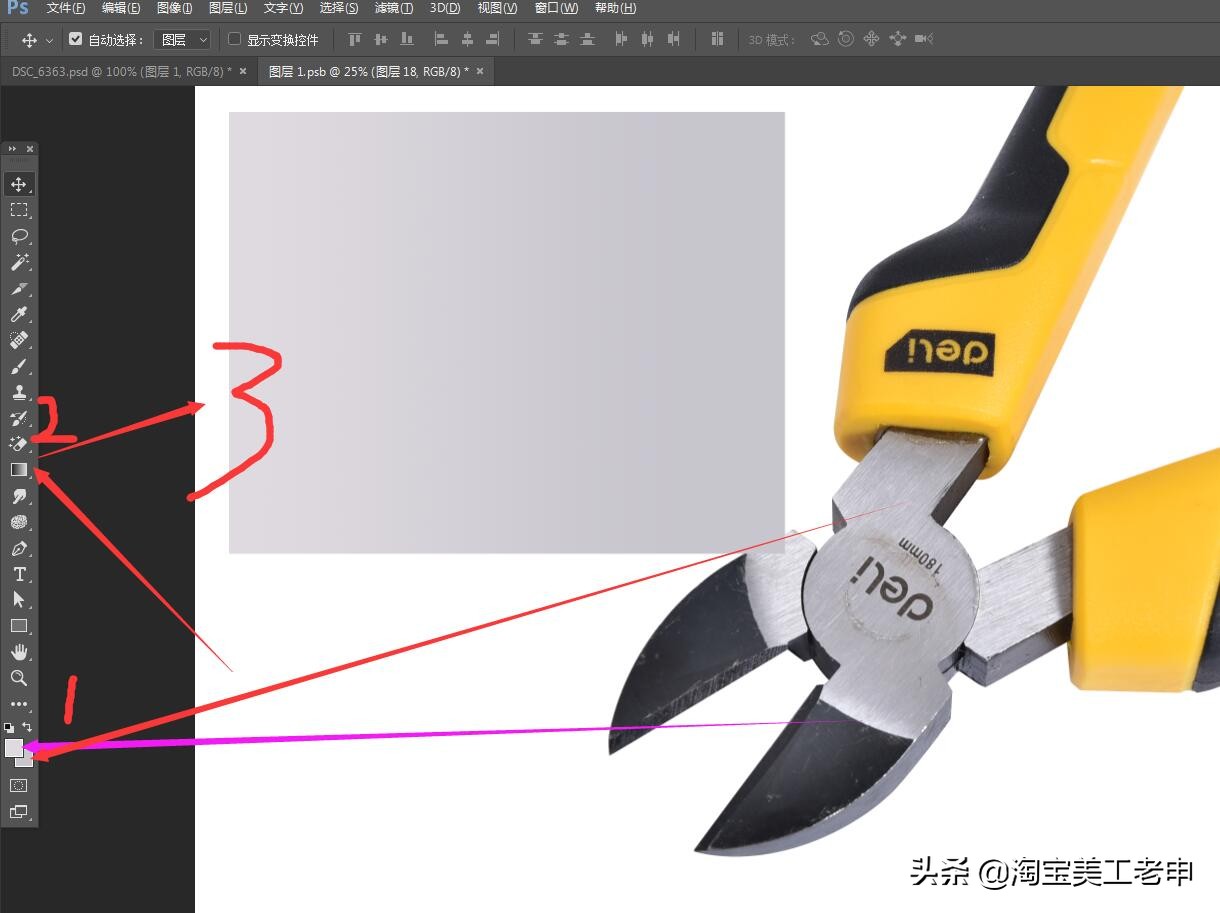1220x913 pixels.
Task: Select the Horizontal Type tool
Action: [19, 574]
